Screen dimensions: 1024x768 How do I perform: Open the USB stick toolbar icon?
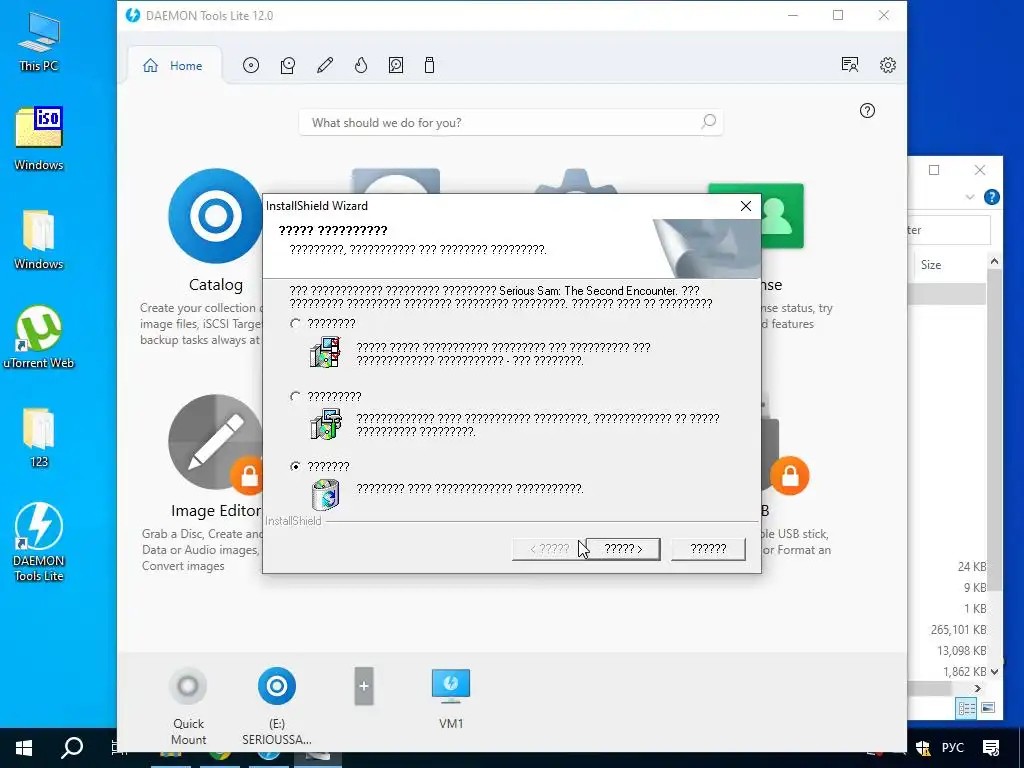click(429, 65)
